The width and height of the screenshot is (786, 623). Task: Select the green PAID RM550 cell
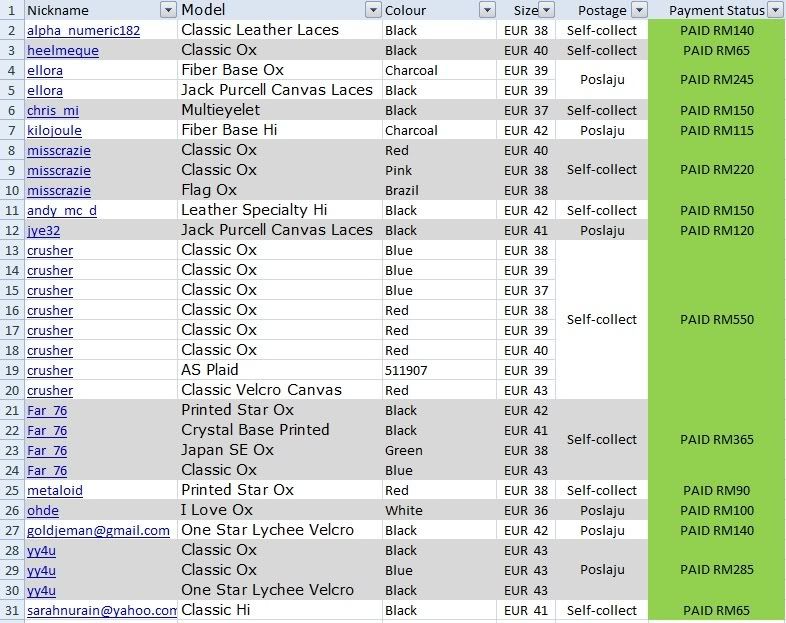[x=716, y=320]
